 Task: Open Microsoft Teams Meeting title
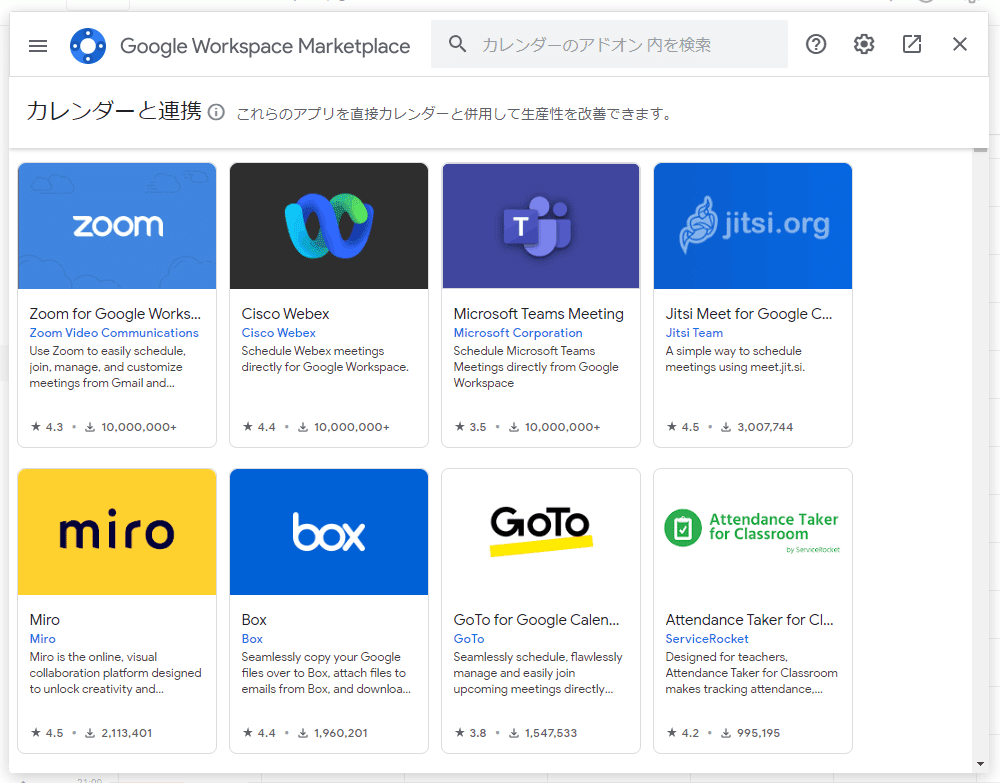pos(538,314)
